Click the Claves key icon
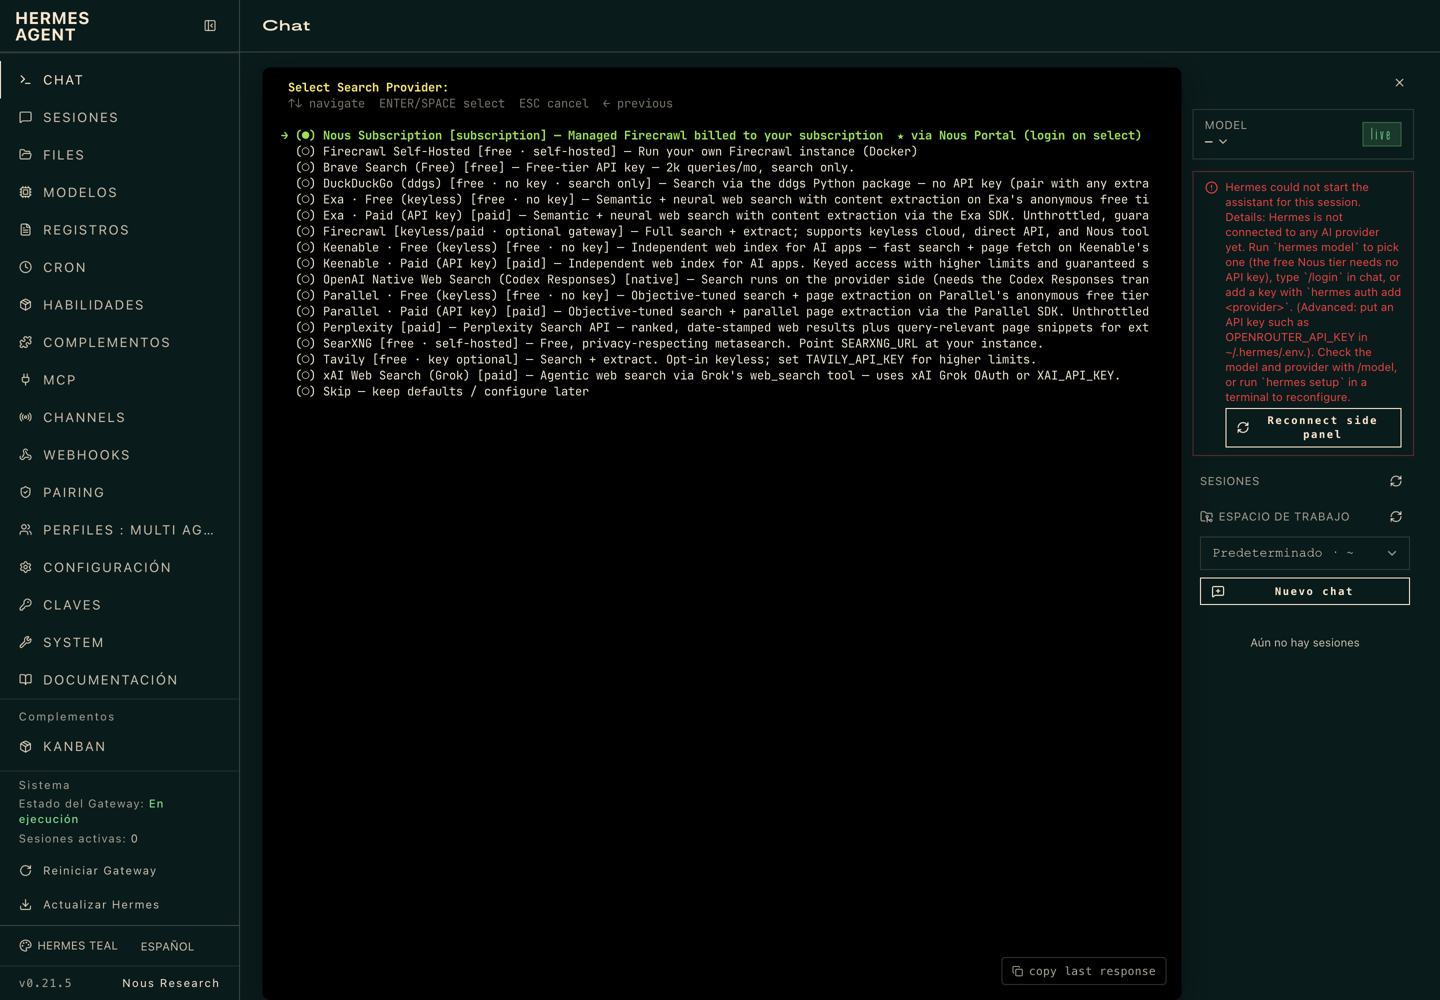 point(26,605)
